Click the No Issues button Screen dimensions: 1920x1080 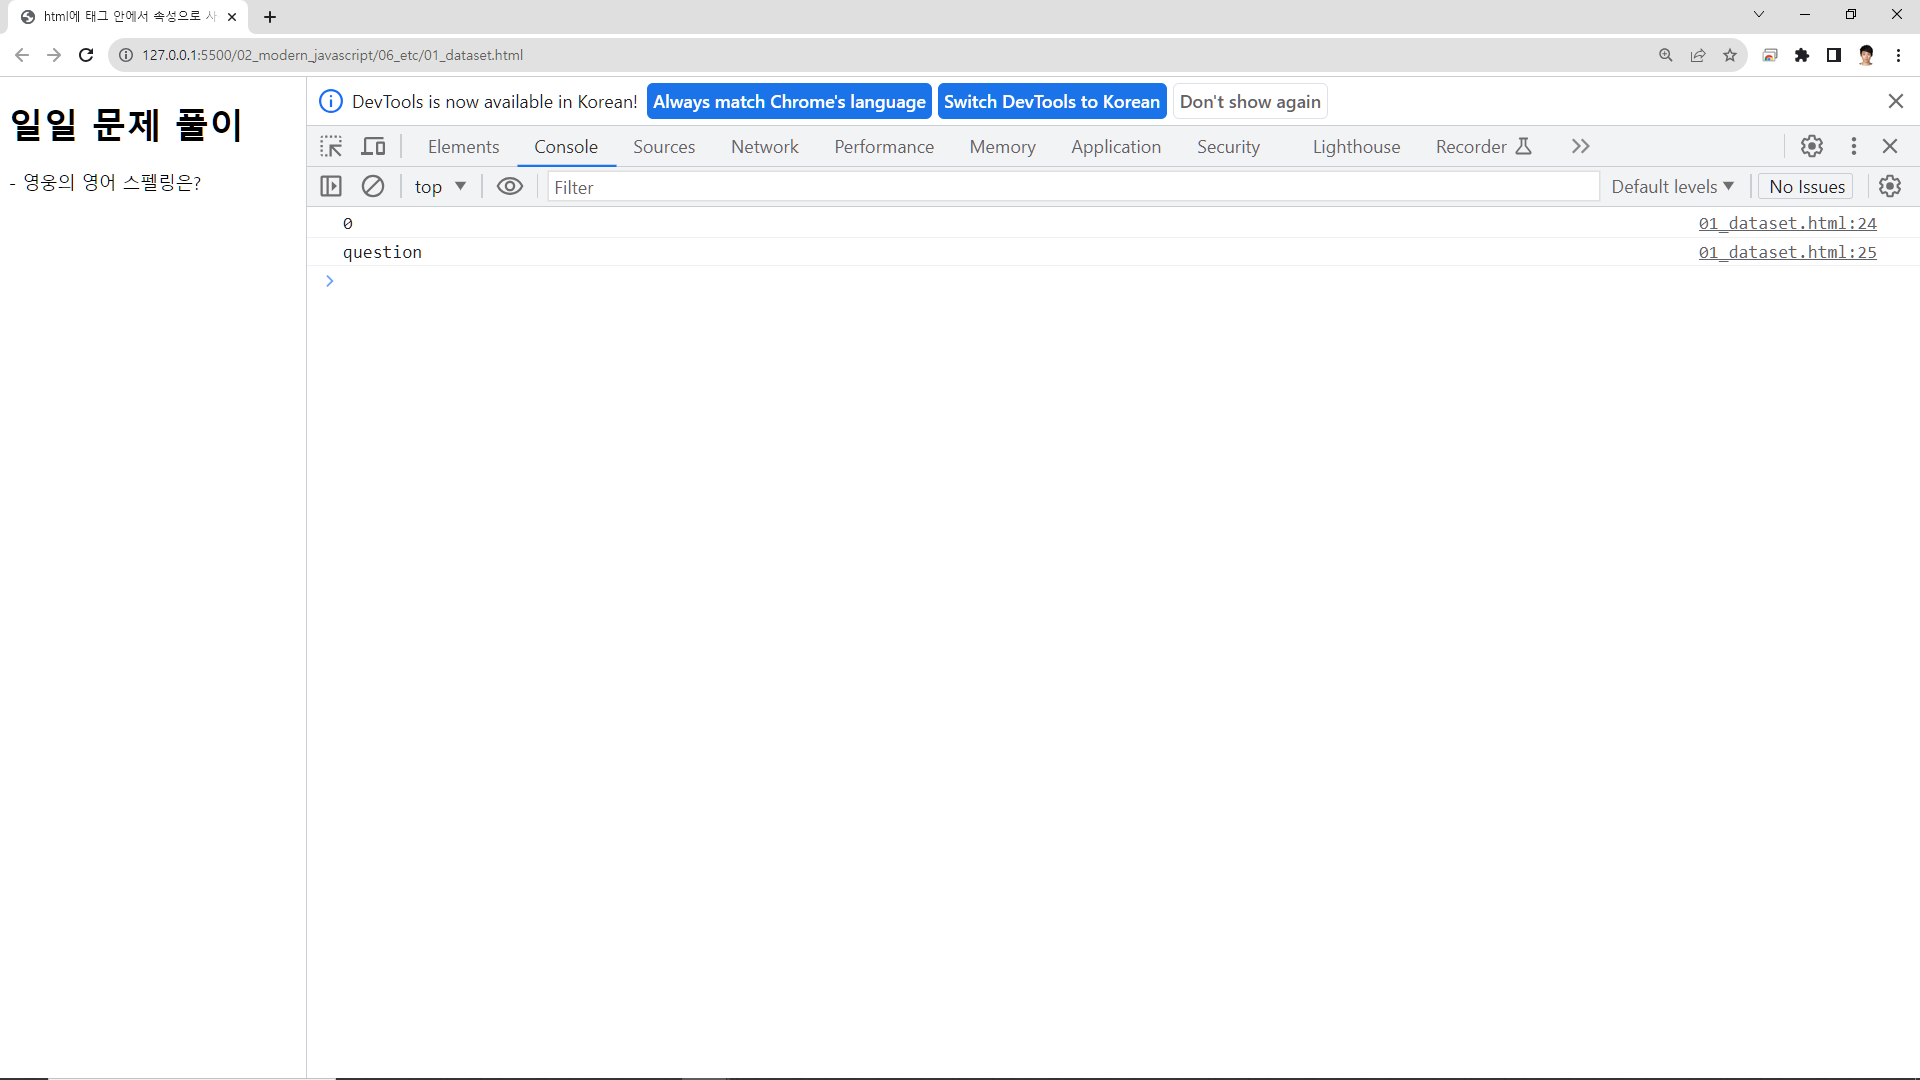click(1806, 187)
